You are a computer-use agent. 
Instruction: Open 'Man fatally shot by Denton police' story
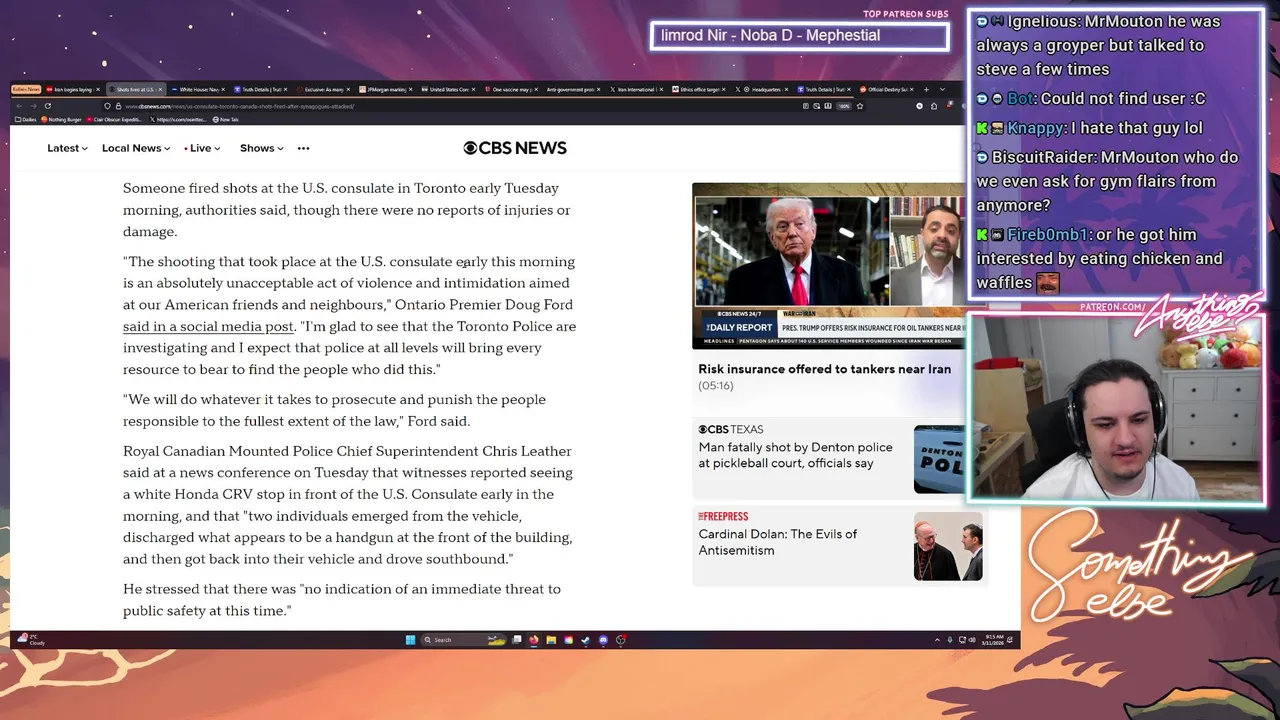(x=795, y=455)
